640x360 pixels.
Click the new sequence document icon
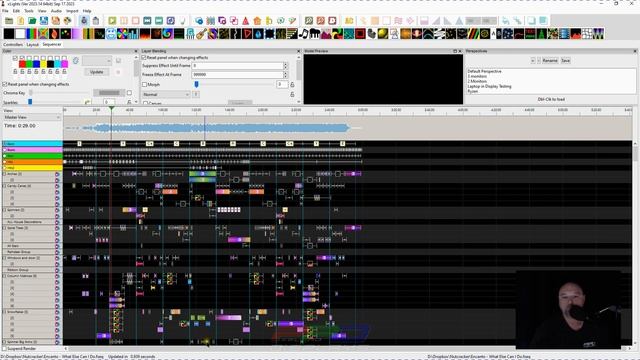coord(20,21)
